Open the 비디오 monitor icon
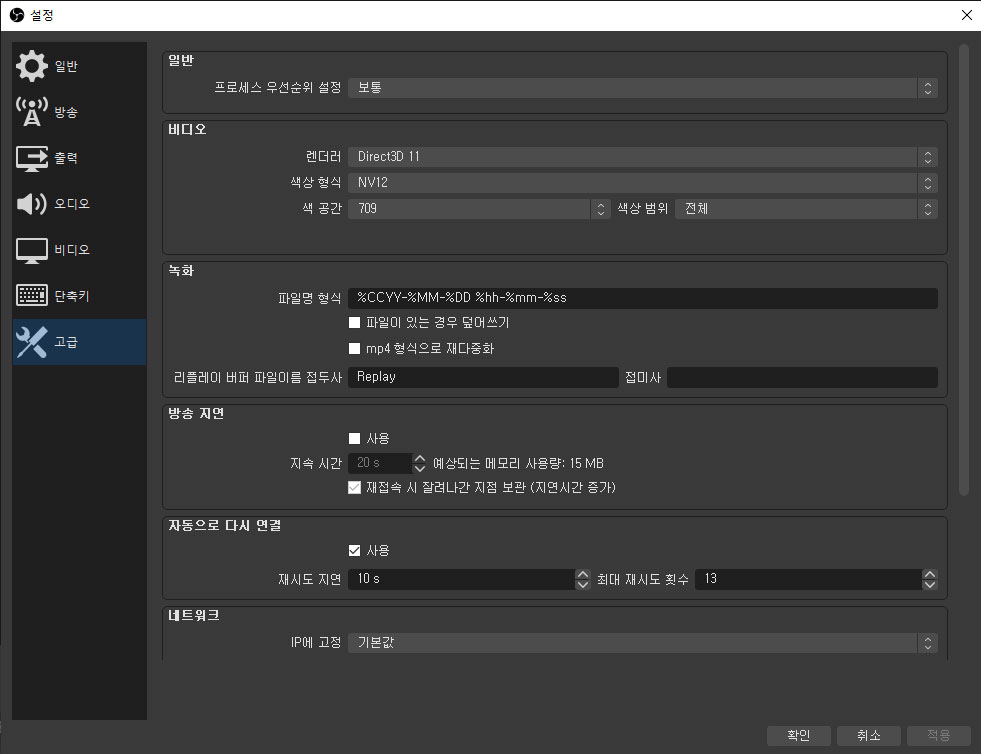 click(x=31, y=250)
